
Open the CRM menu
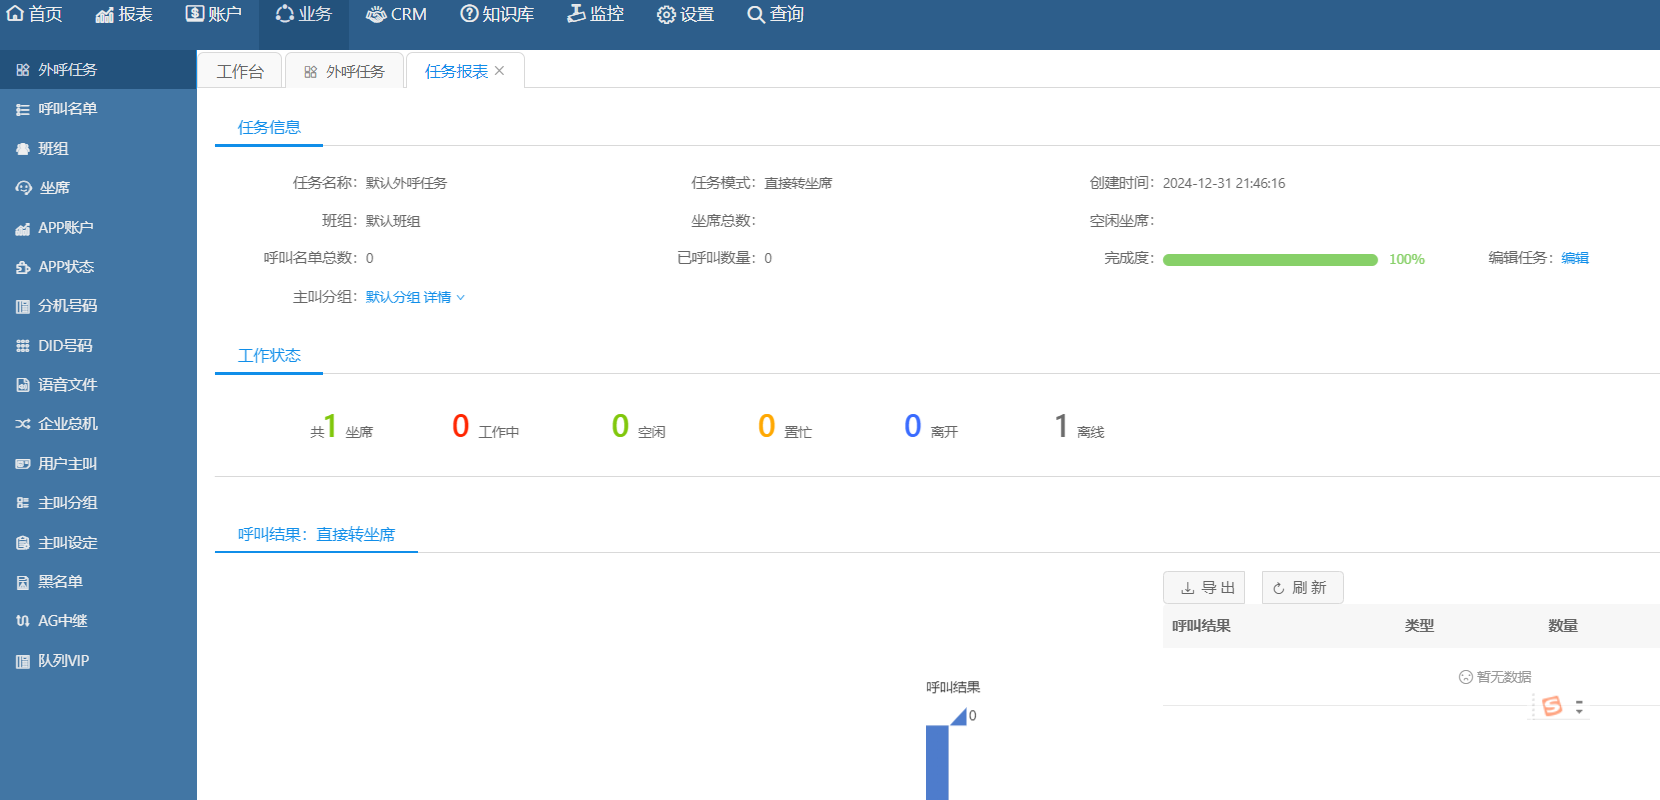pos(396,14)
